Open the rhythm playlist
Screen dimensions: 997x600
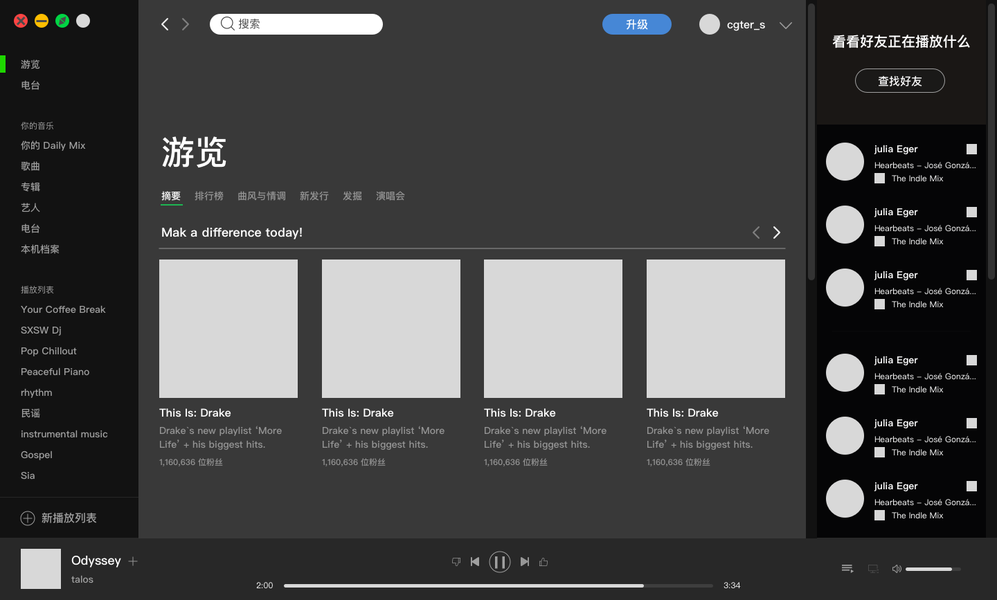pos(36,392)
